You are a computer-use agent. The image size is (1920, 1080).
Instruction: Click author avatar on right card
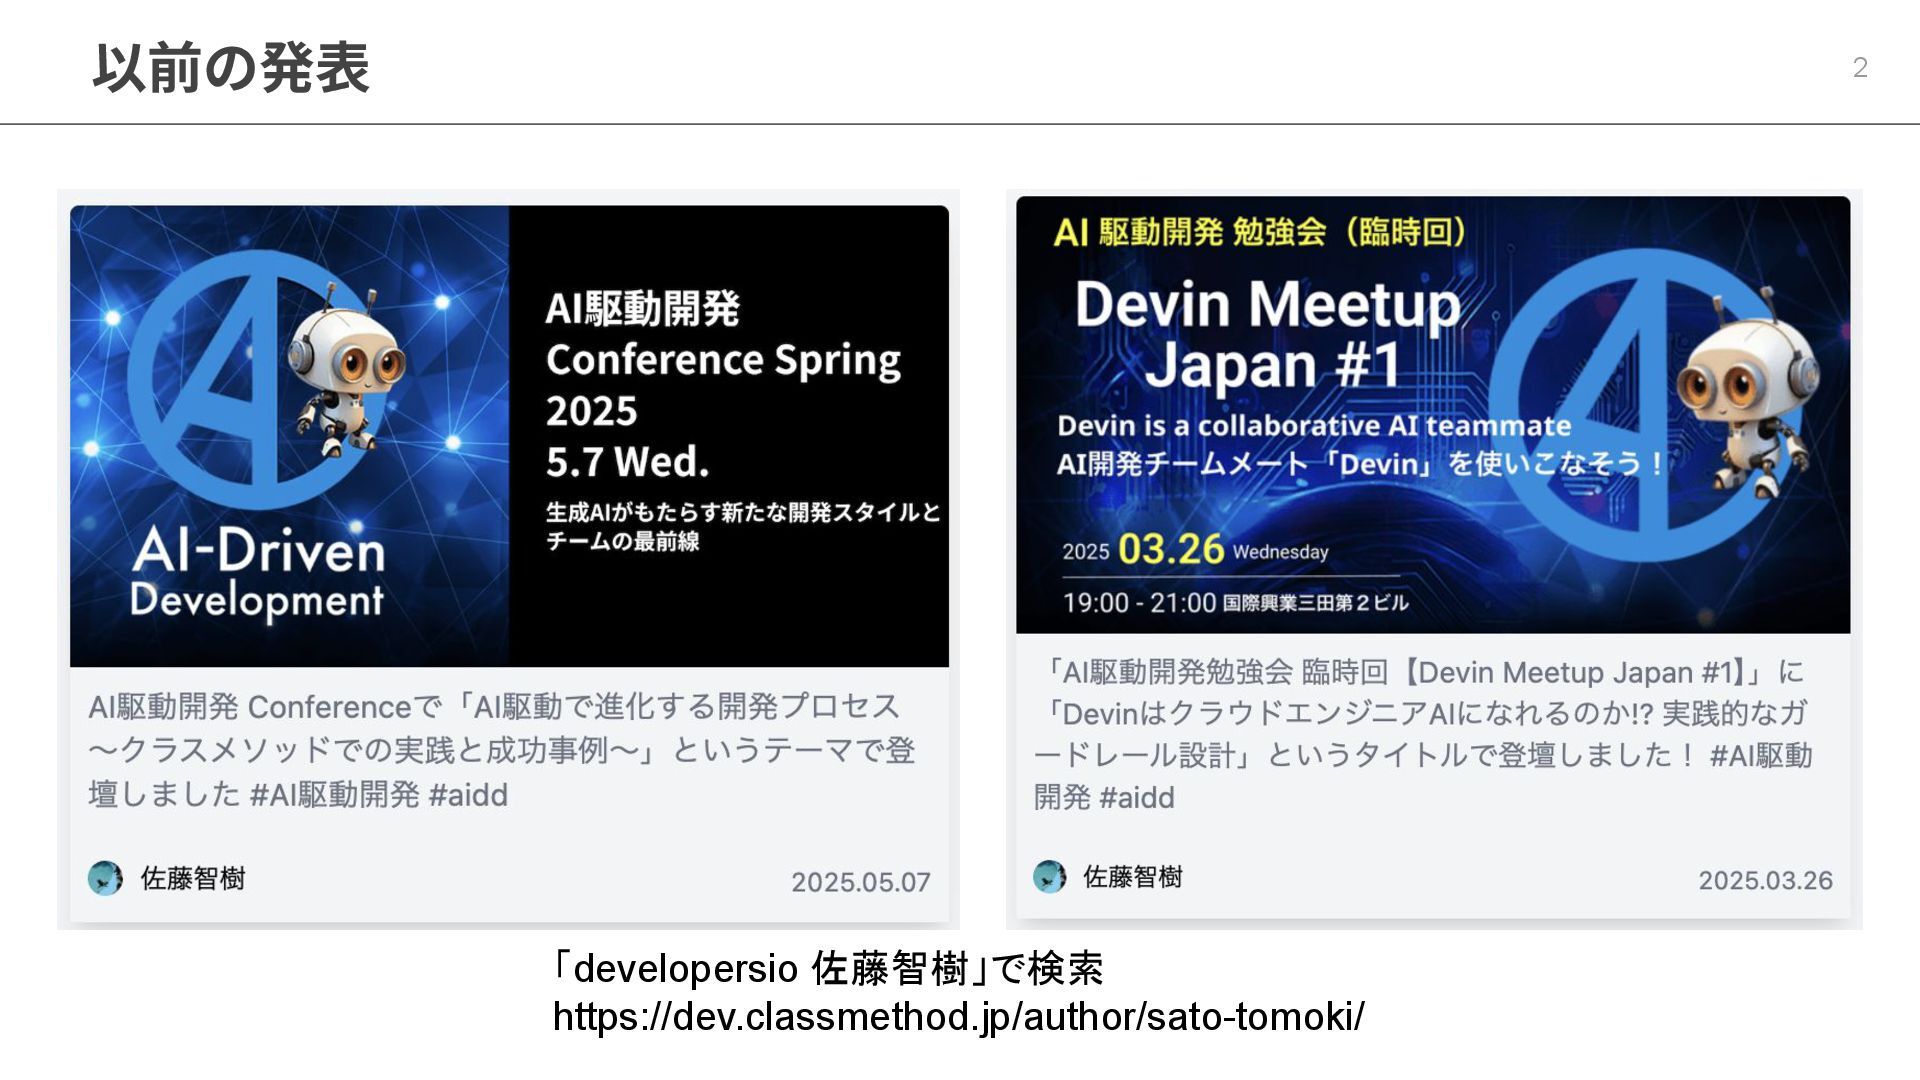click(1049, 877)
